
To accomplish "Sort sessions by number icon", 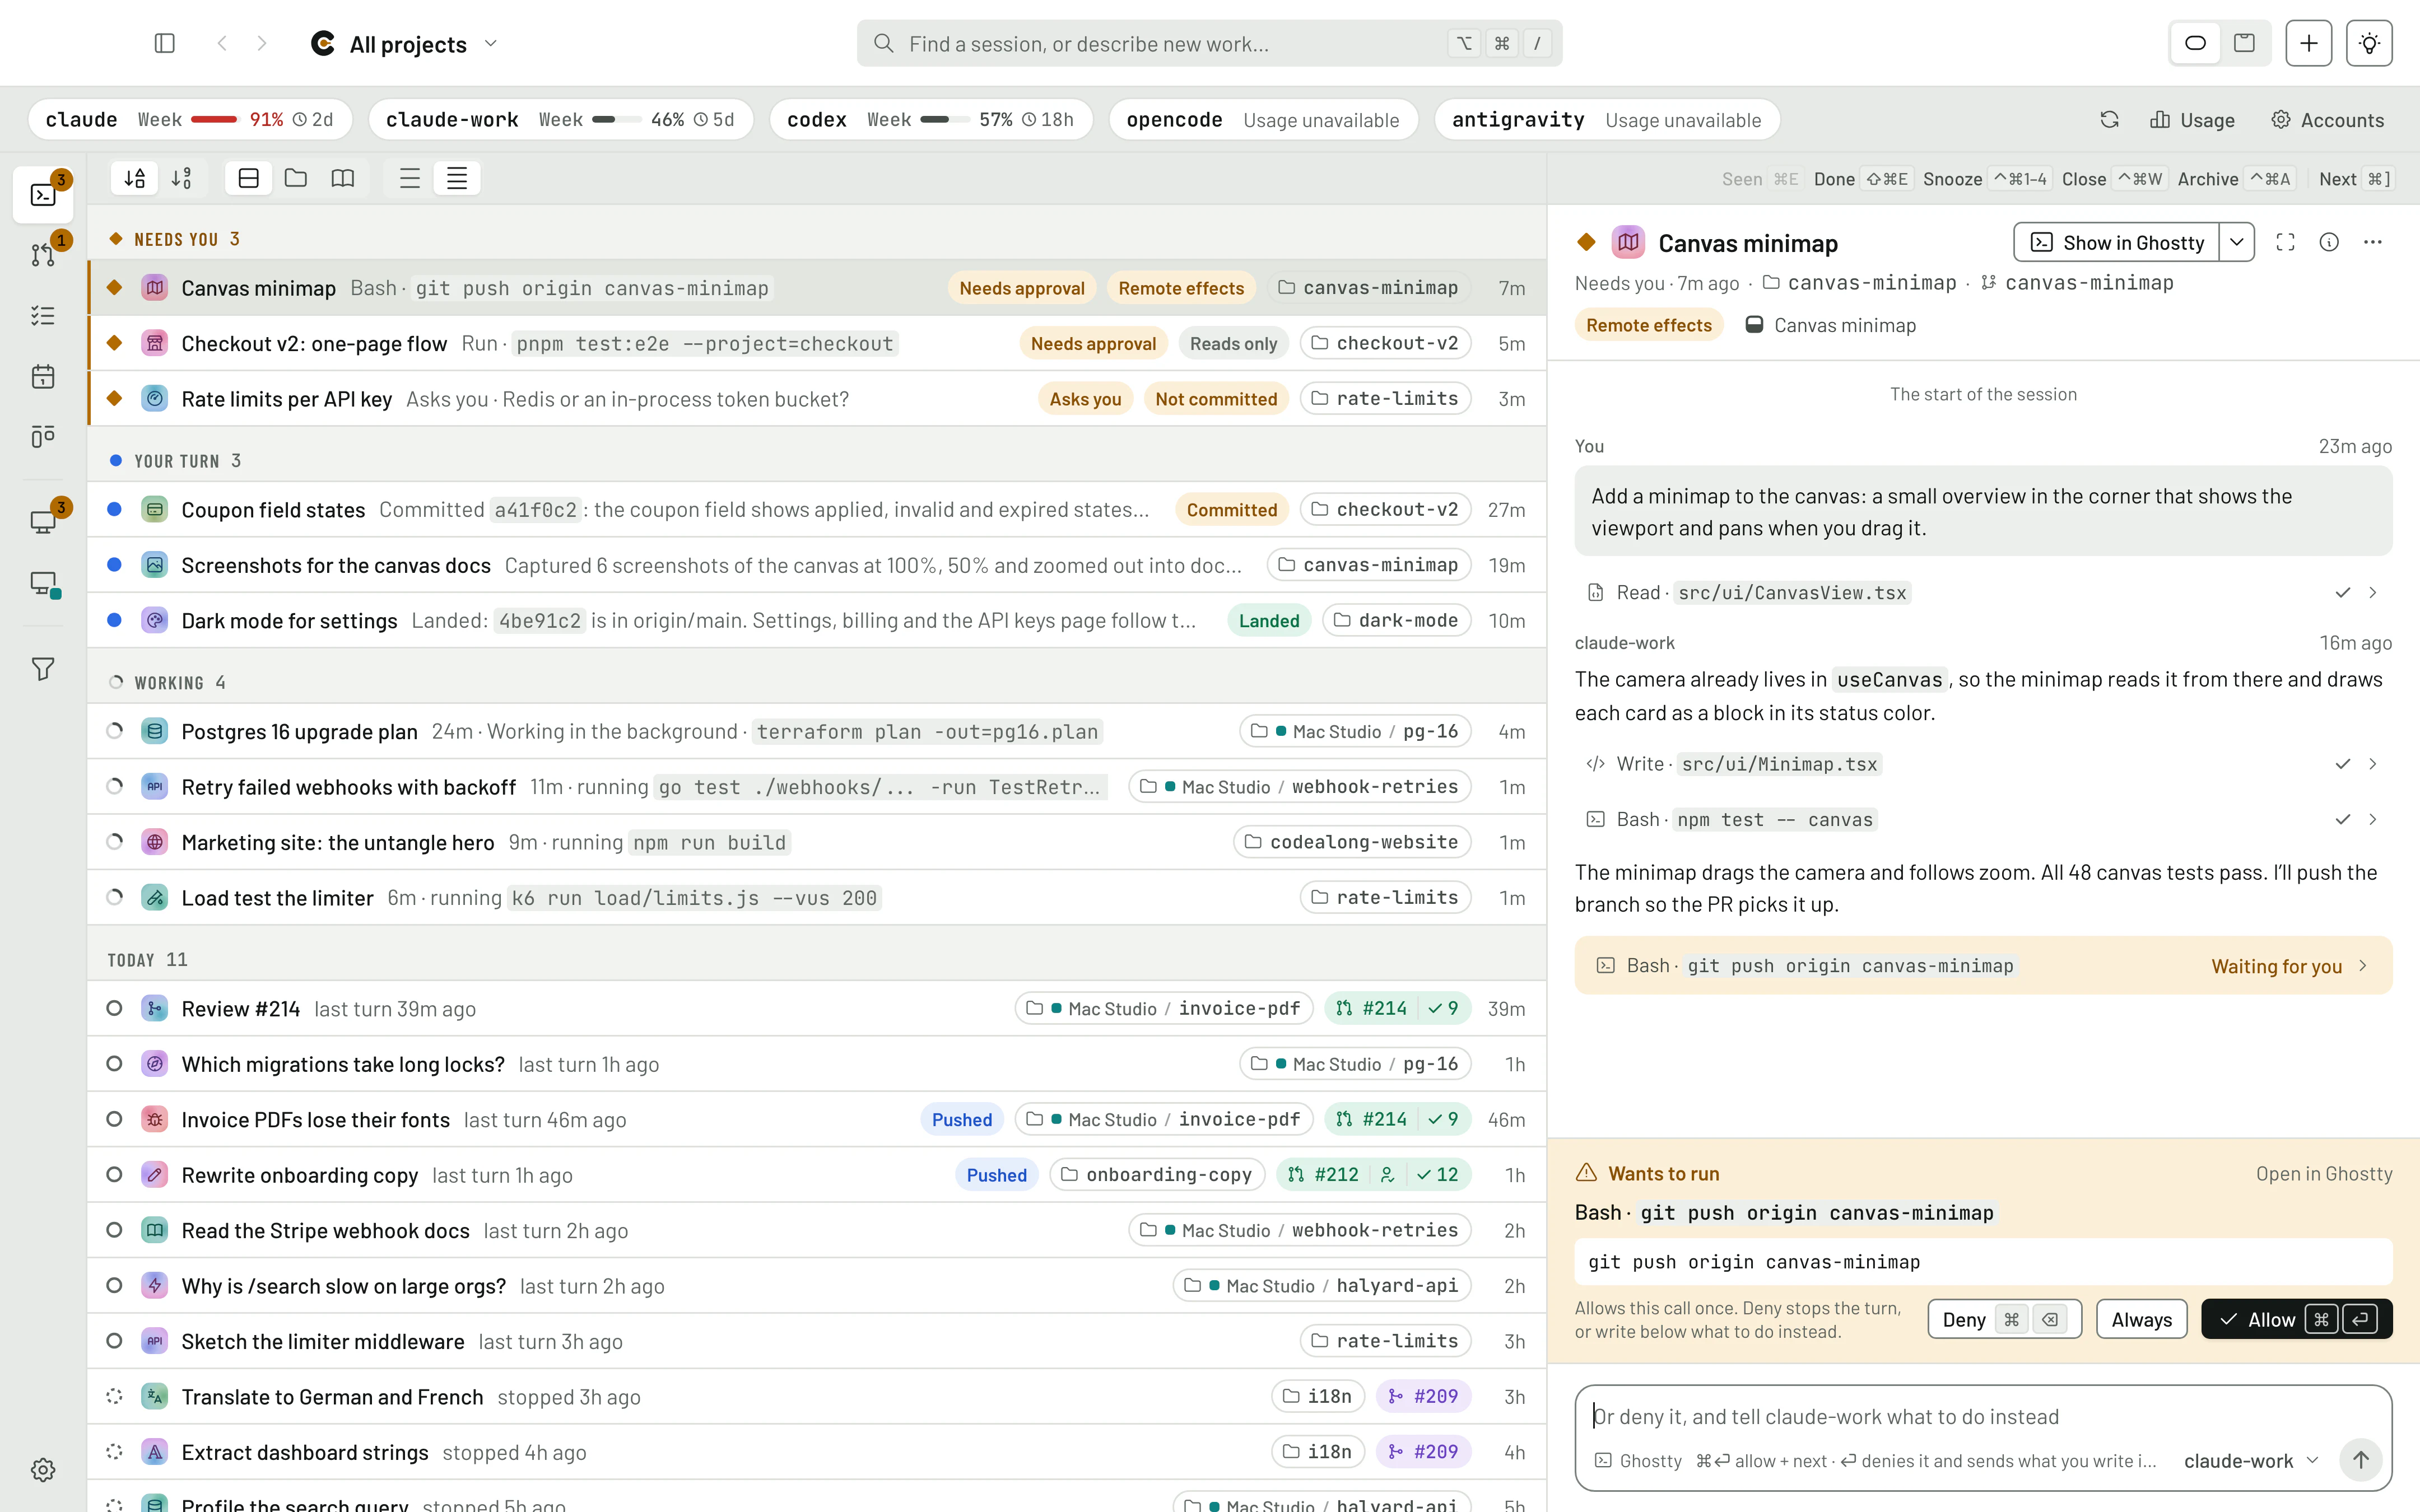I will pyautogui.click(x=182, y=178).
